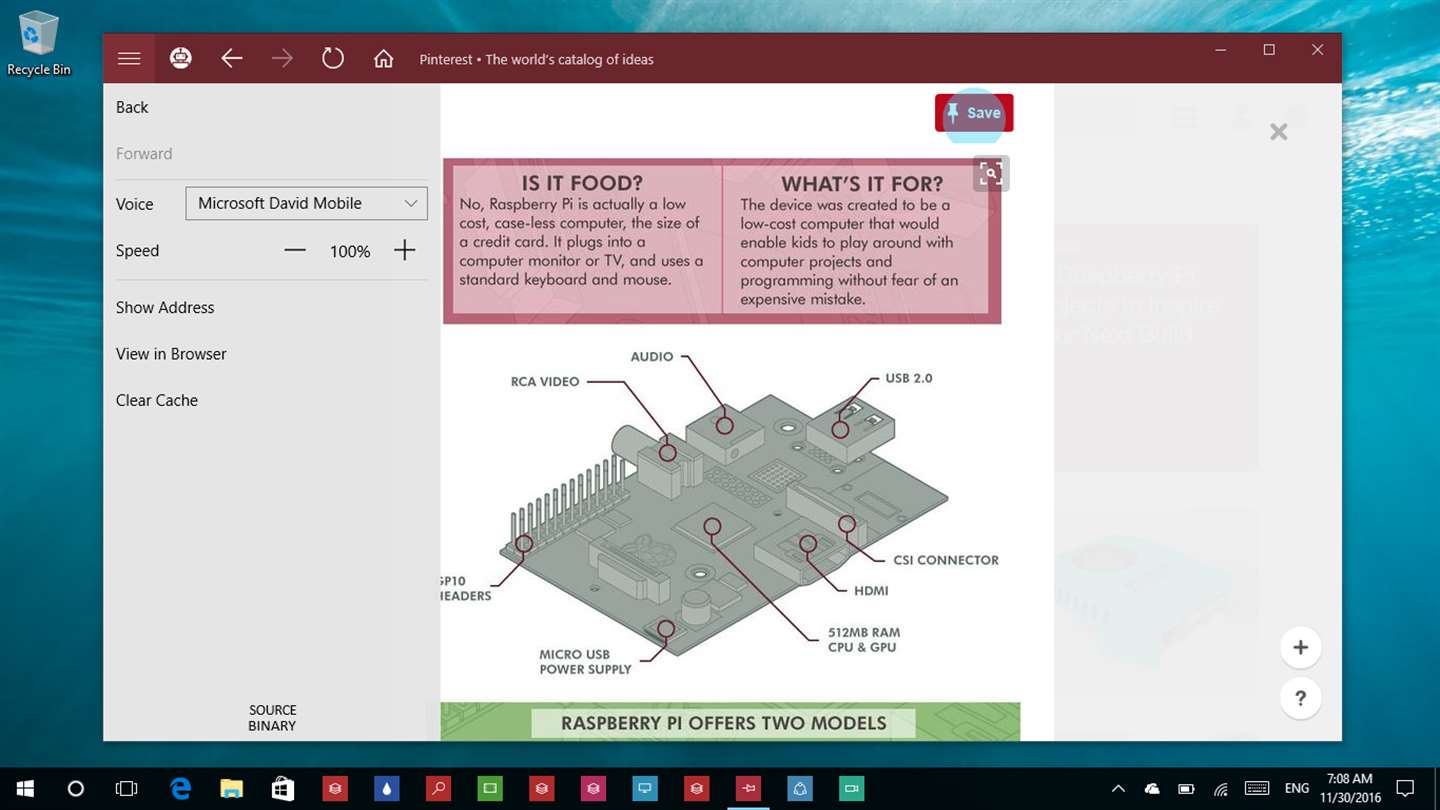
Task: Select Clear Cache option
Action: tap(157, 400)
